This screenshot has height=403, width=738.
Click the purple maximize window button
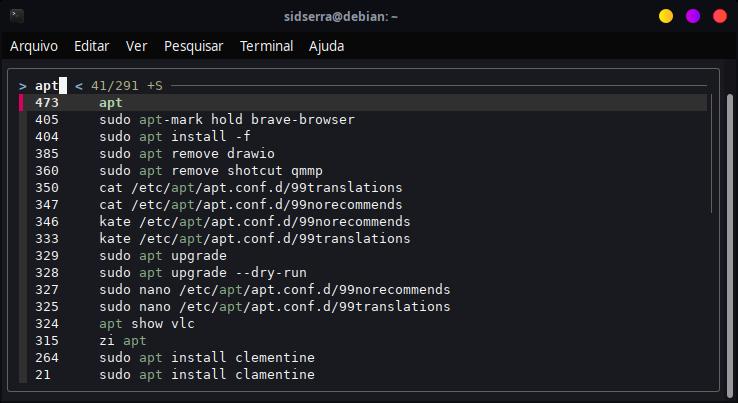[x=692, y=16]
